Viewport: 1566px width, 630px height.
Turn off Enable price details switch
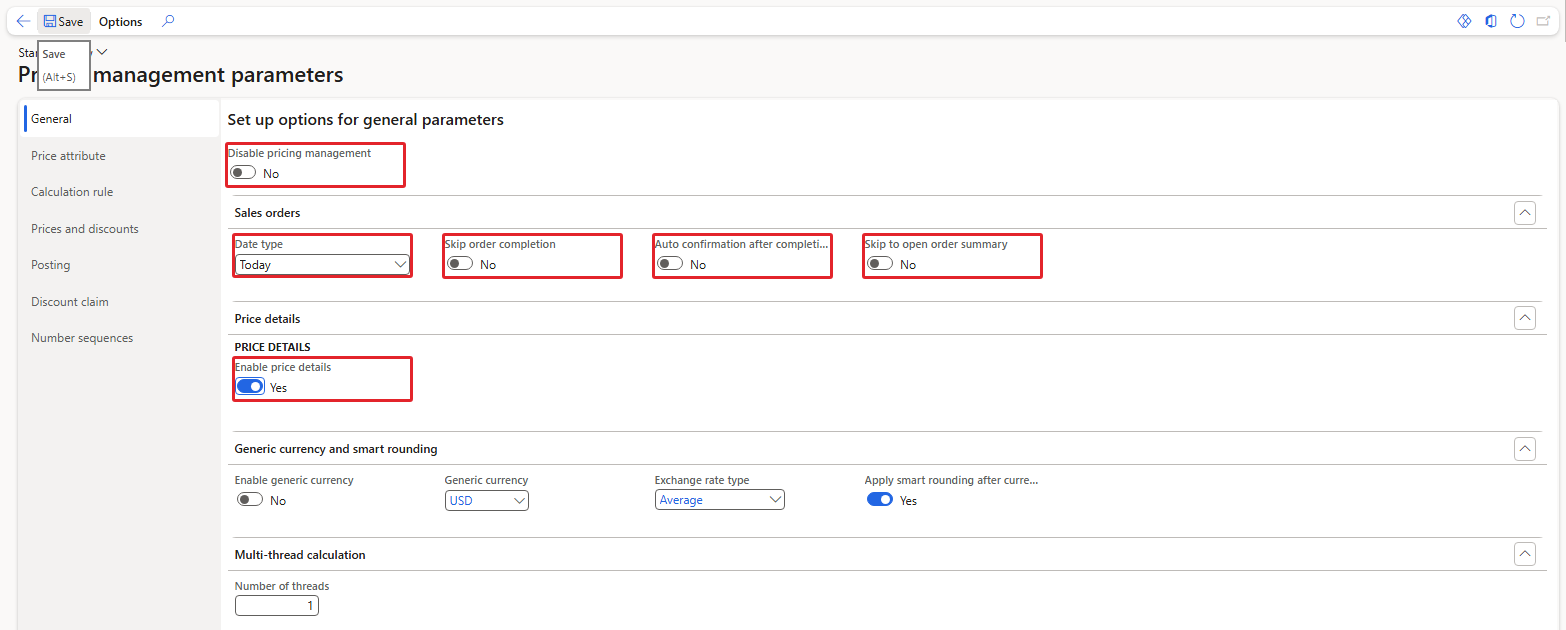point(250,387)
